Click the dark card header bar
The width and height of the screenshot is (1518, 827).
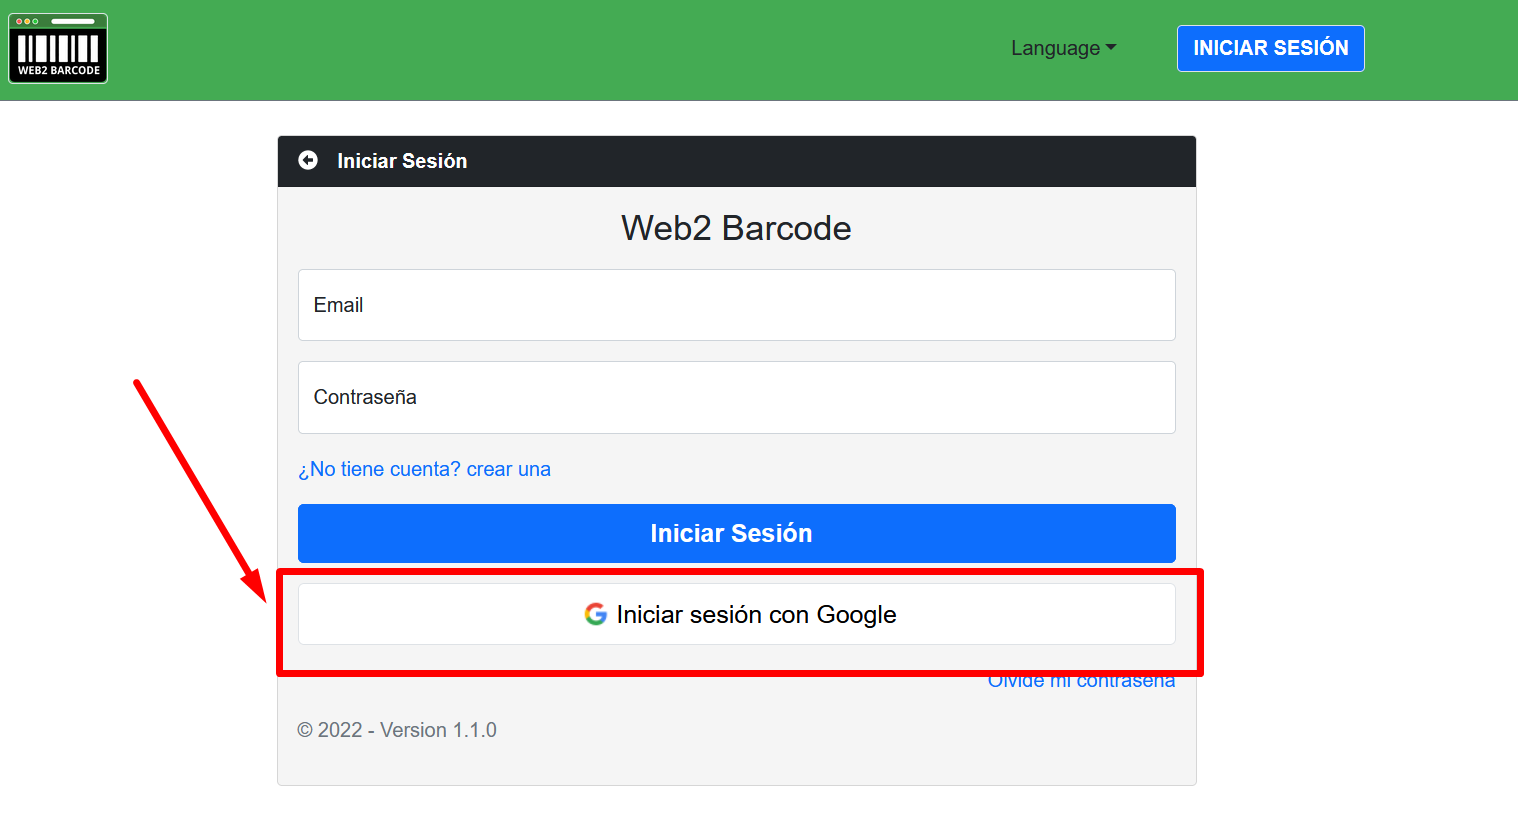[736, 161]
